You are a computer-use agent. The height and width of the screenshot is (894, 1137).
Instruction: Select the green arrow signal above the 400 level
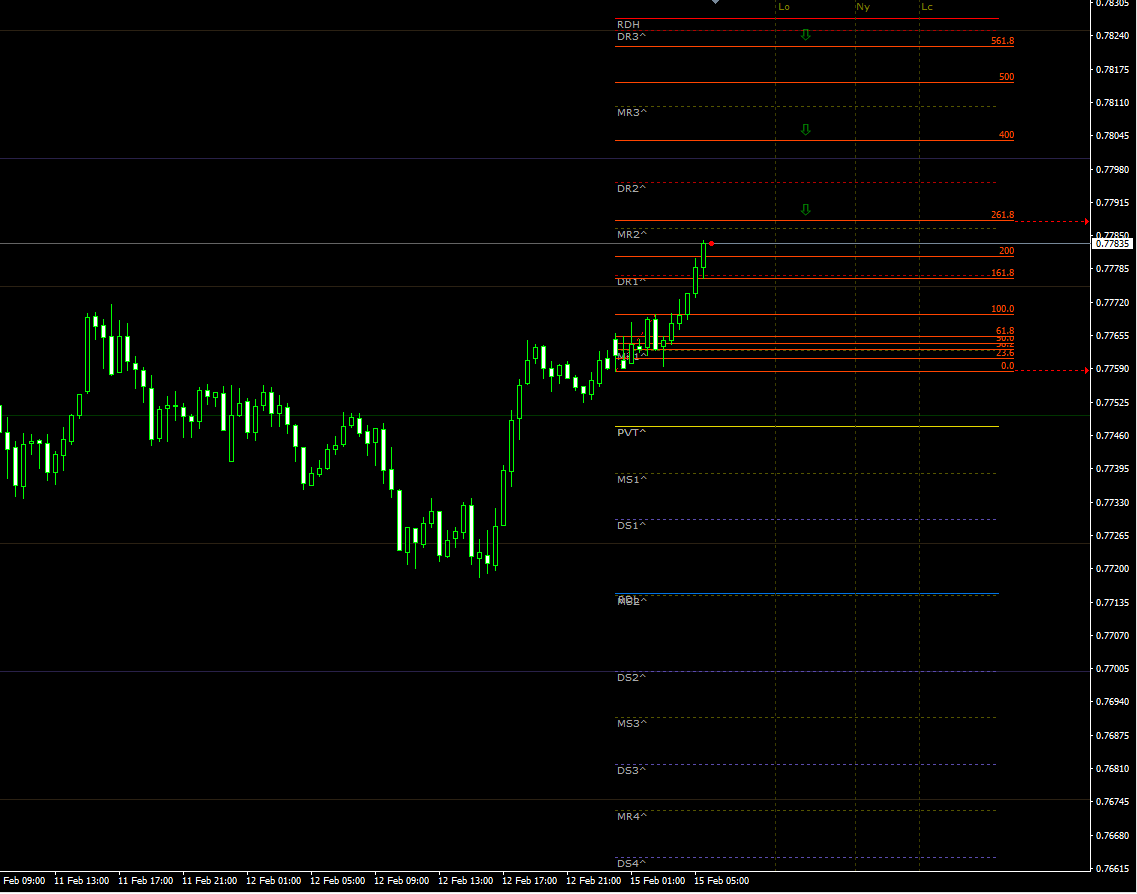coord(806,128)
